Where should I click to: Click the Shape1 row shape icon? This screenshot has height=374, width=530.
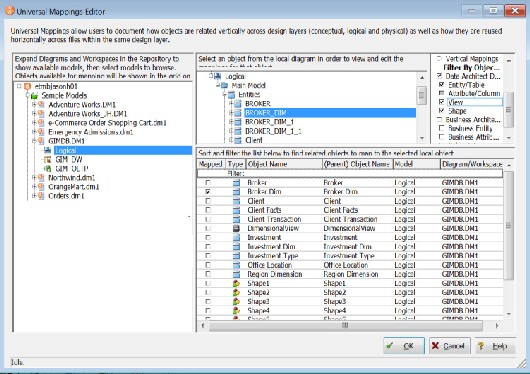pos(236,283)
